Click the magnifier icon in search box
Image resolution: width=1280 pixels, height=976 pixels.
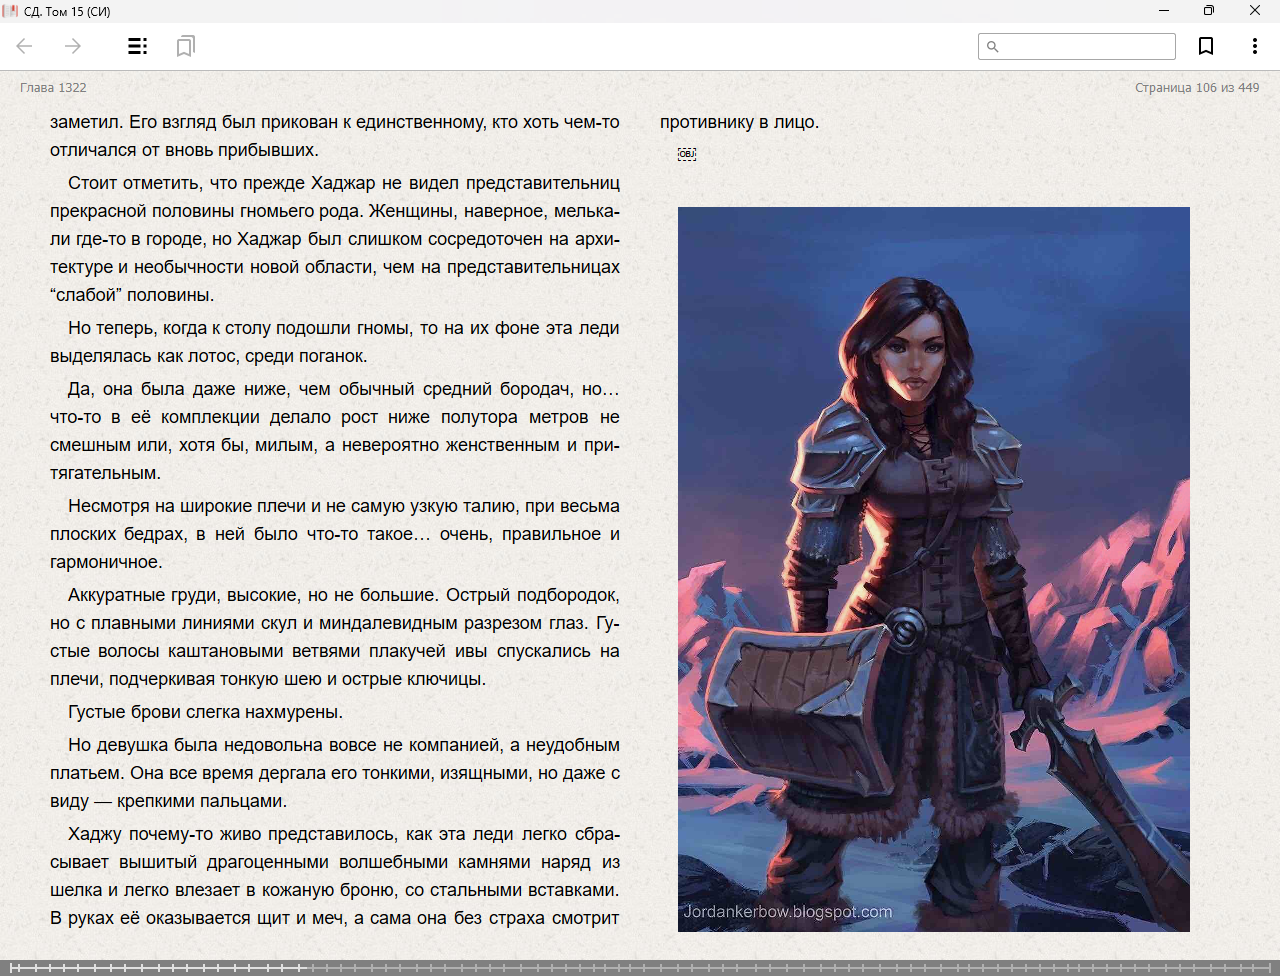pos(992,47)
